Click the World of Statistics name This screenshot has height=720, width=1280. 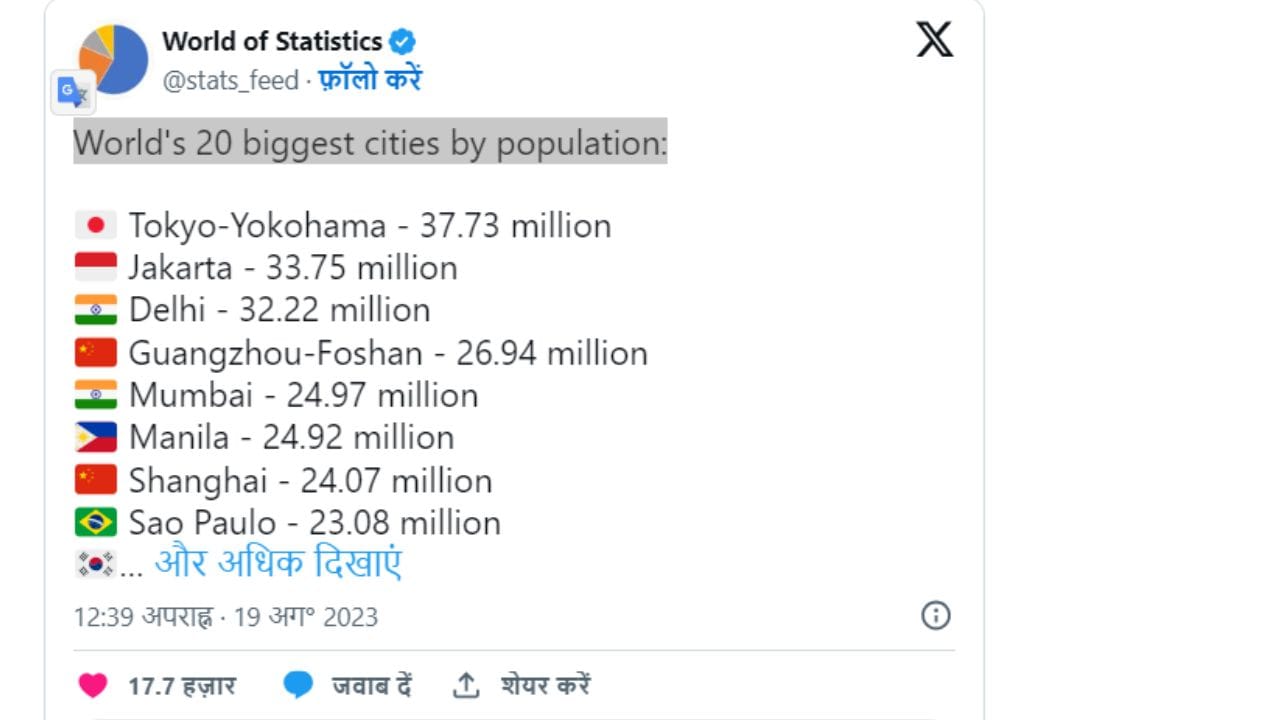tap(272, 42)
